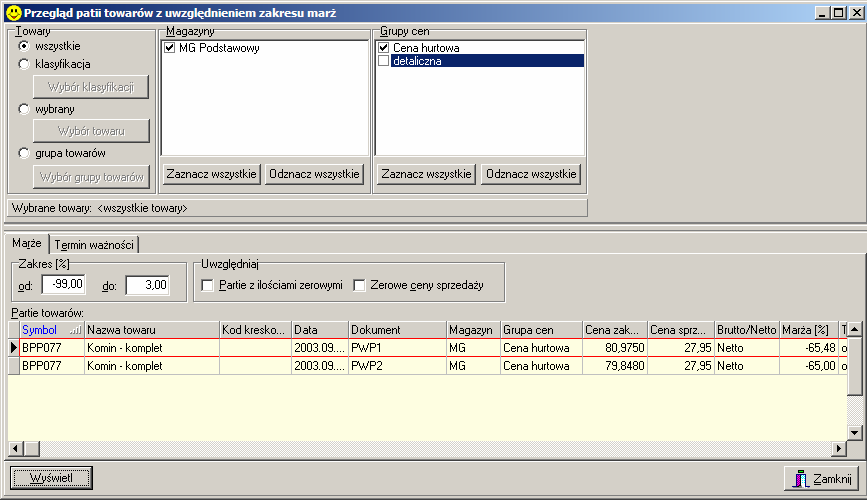Click the 'Wybór klasyfikacji' button
Viewport: 867px width, 500px height.
tap(91, 87)
